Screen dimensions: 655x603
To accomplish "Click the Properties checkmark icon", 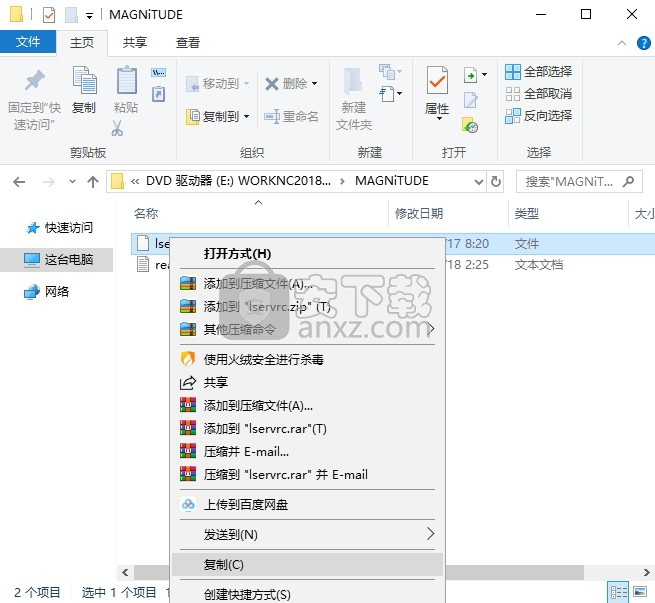I will 437,80.
